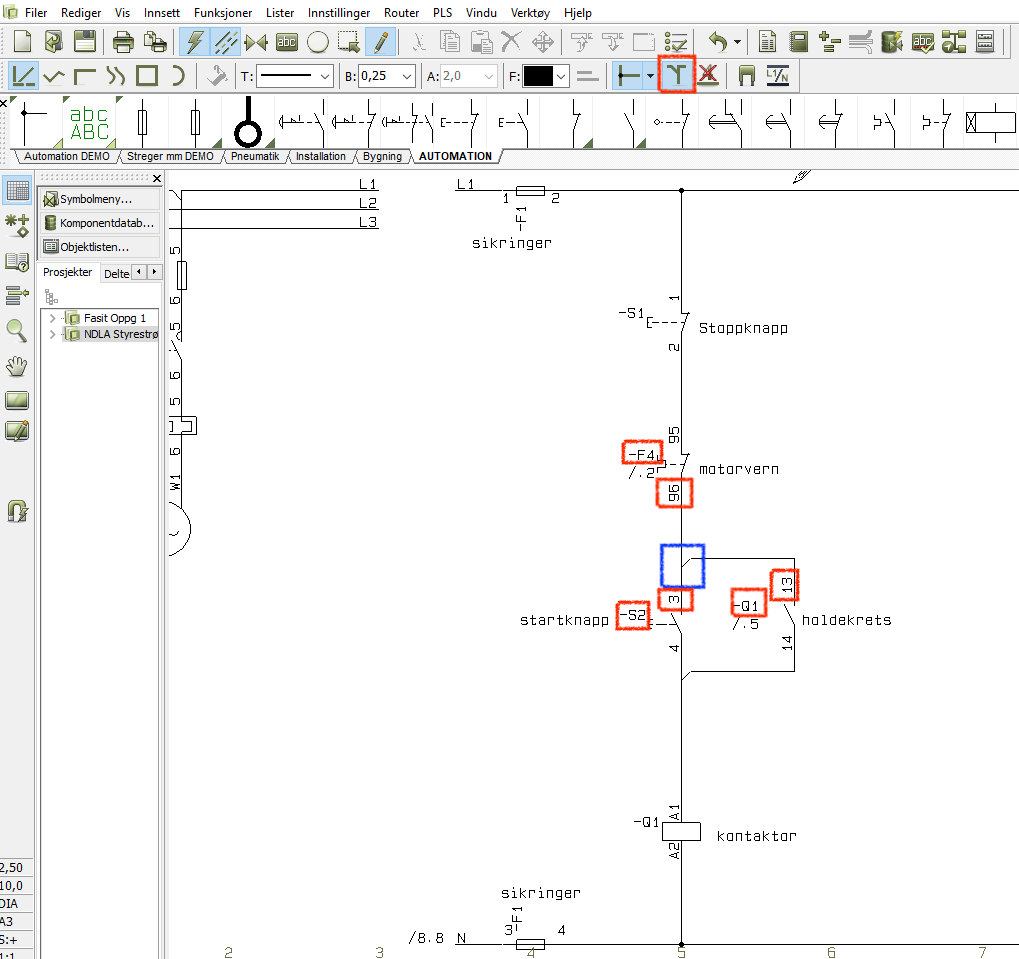
Task: Switch to the Prosjekter panel tab
Action: click(x=68, y=272)
